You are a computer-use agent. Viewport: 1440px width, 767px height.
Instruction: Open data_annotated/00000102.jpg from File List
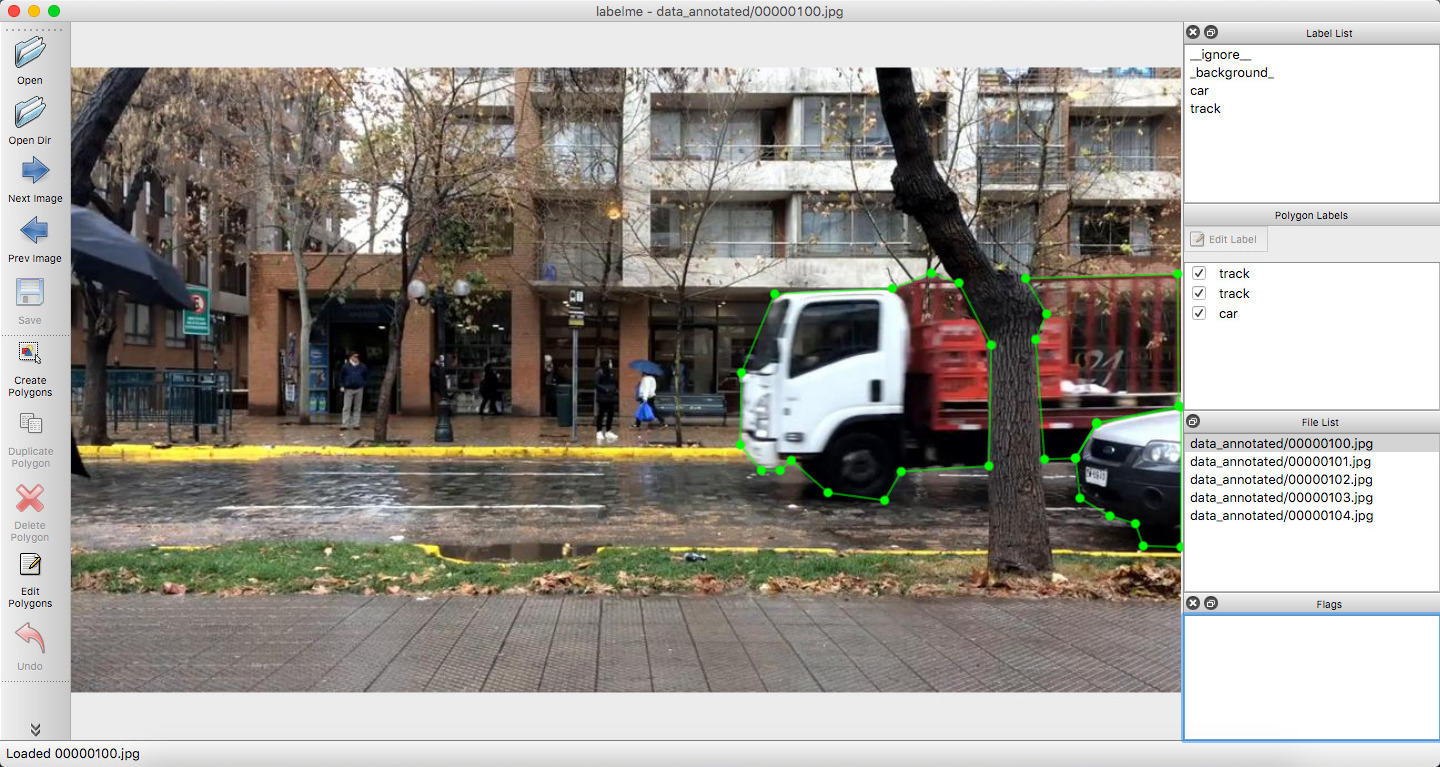pyautogui.click(x=1281, y=480)
